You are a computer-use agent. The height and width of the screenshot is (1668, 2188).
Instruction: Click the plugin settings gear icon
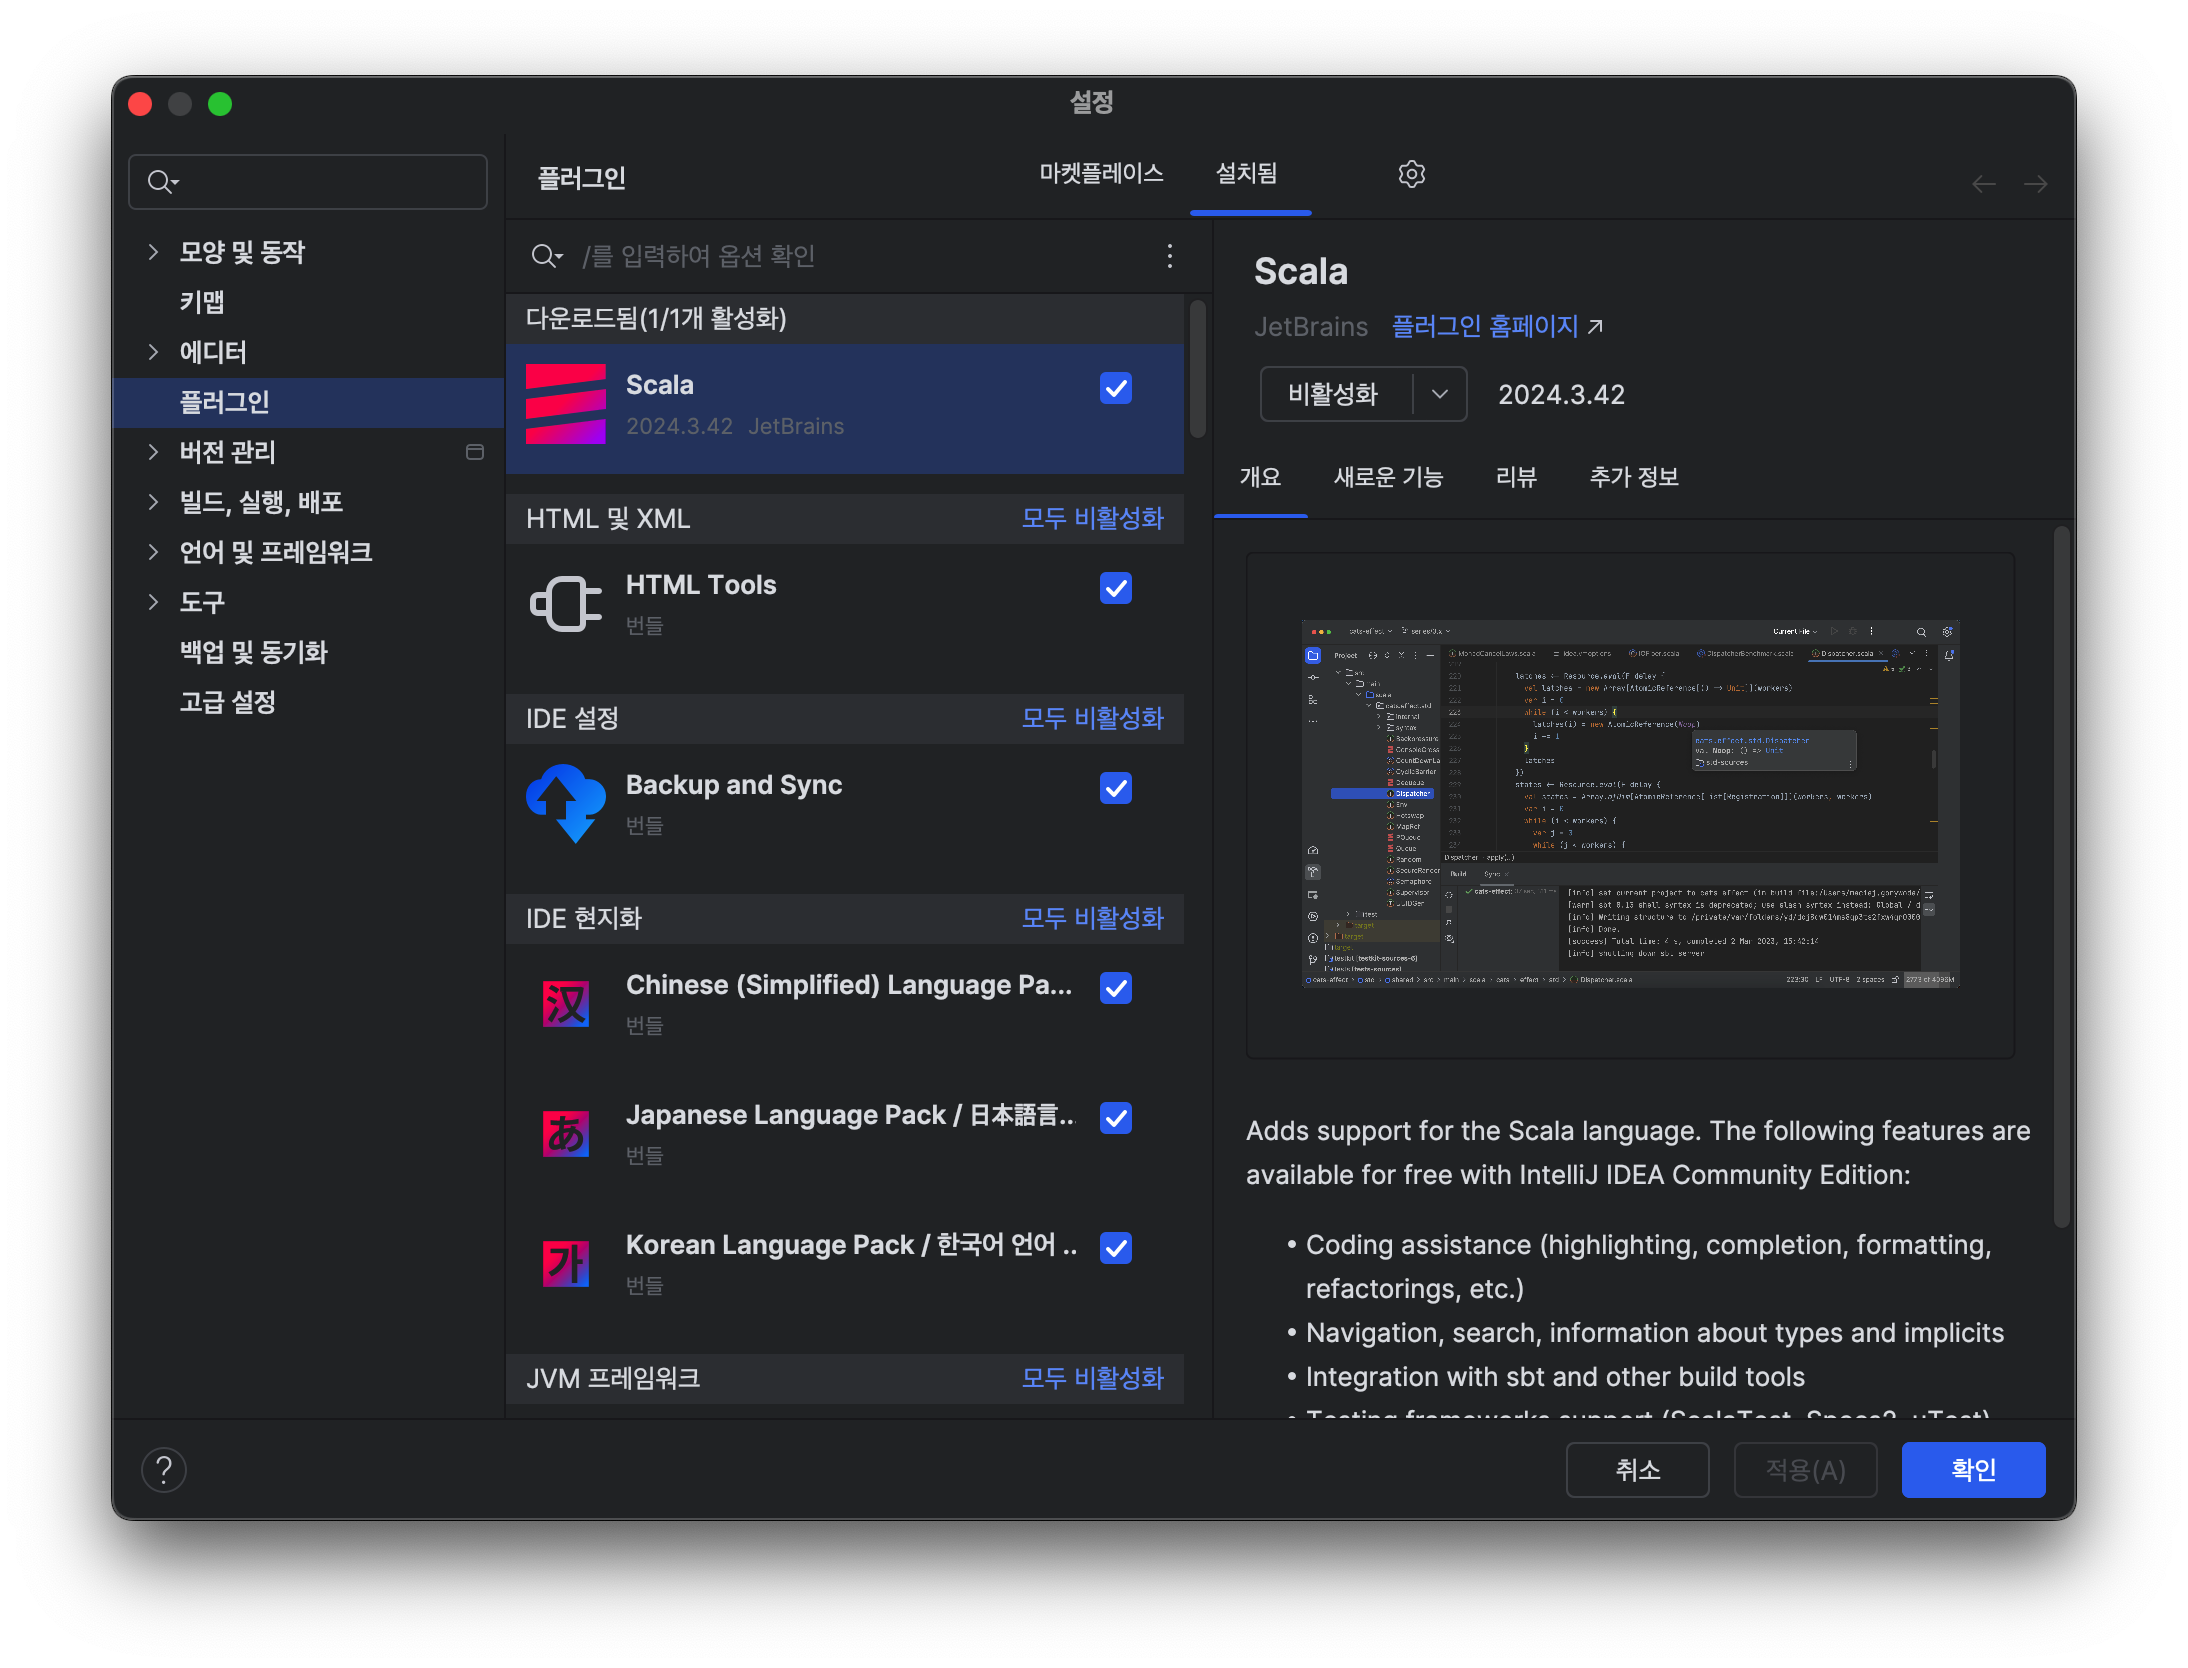1411,174
